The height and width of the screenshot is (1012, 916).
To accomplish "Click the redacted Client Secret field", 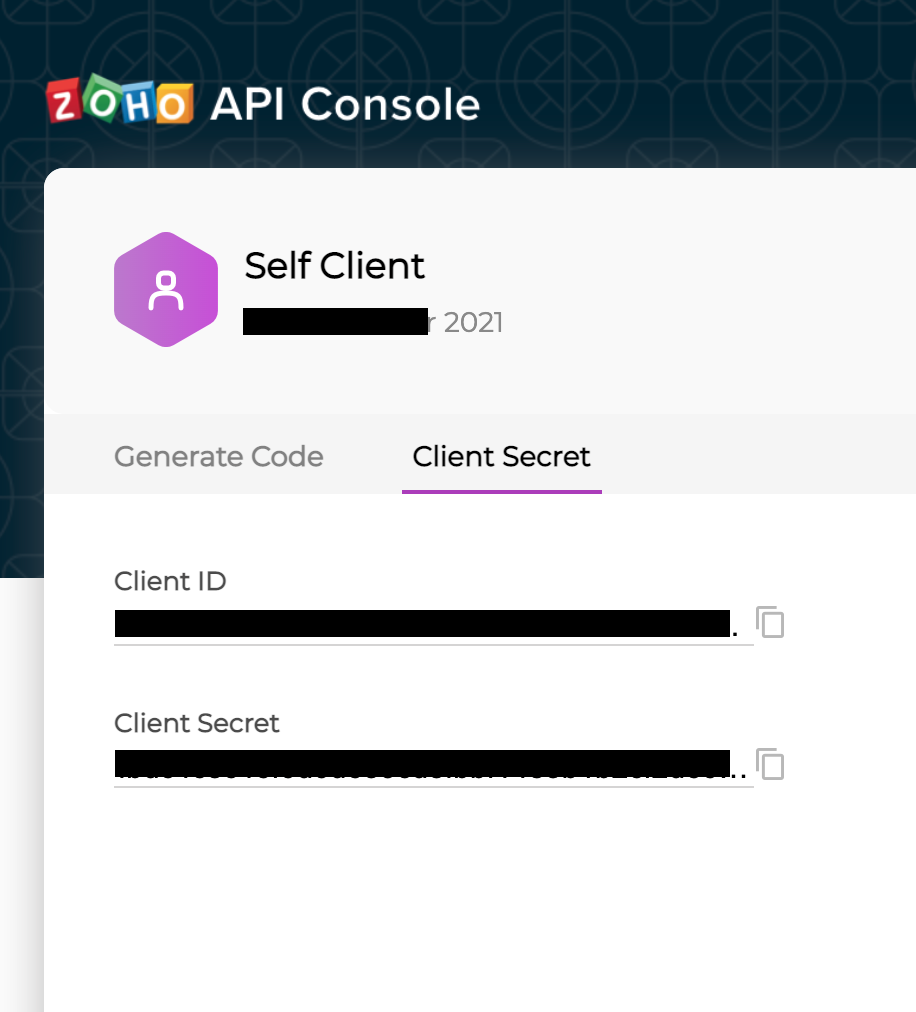I will (434, 766).
